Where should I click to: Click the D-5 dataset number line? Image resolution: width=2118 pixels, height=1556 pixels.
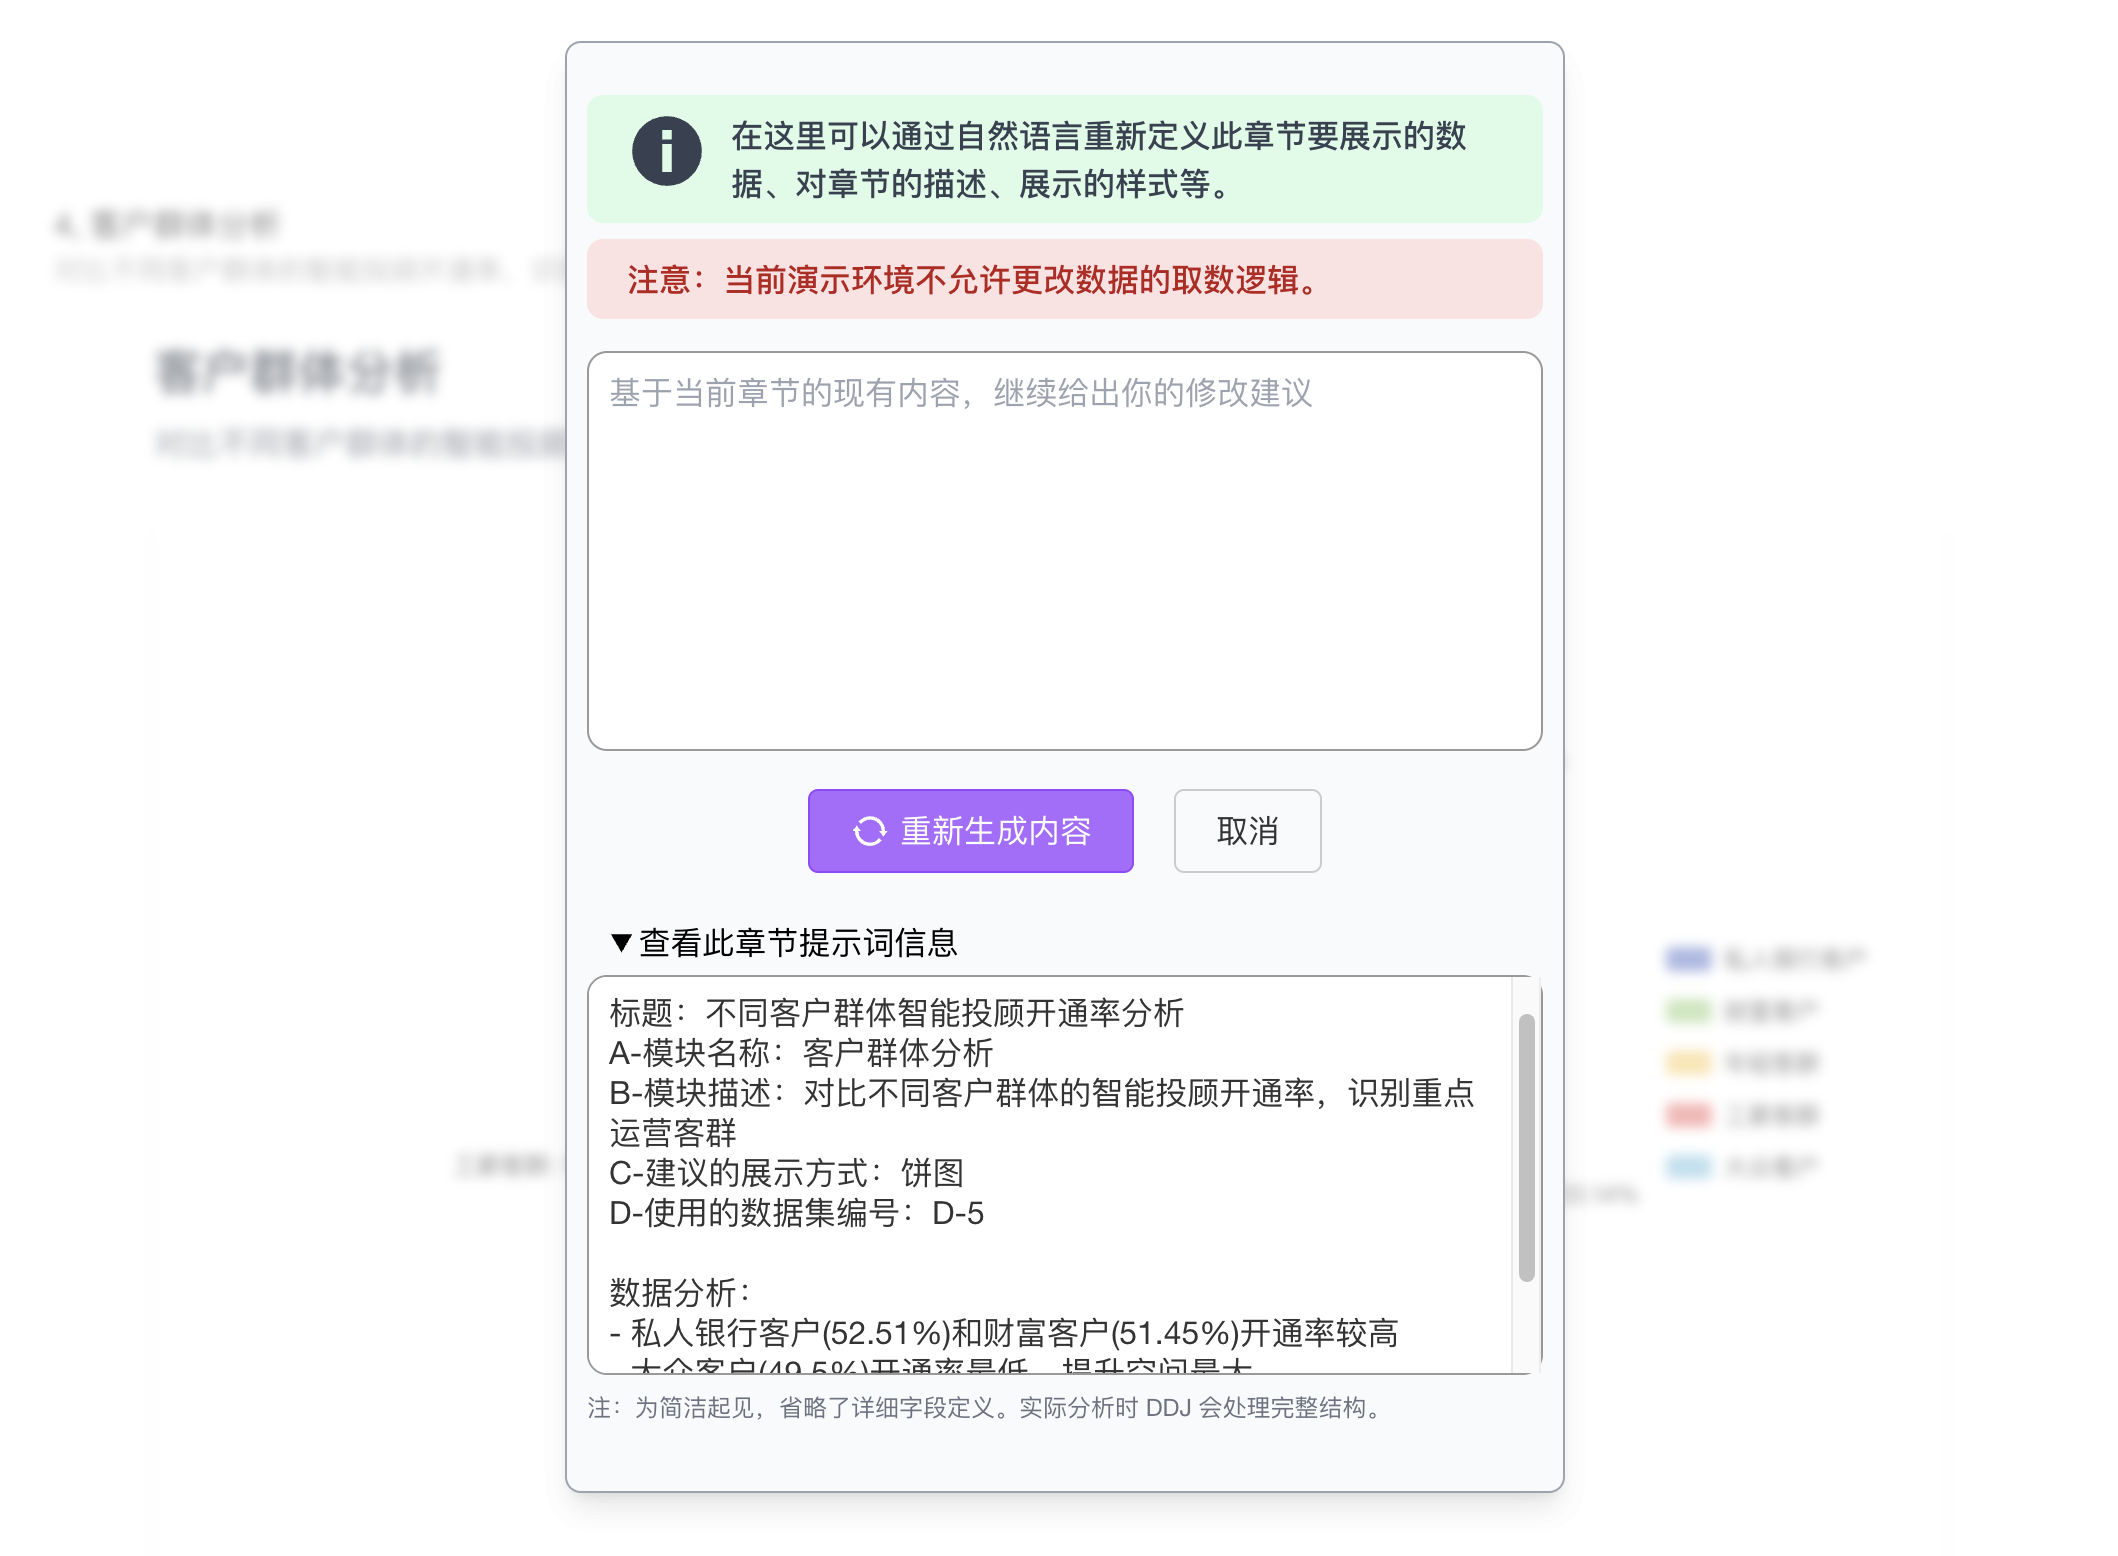click(797, 1214)
